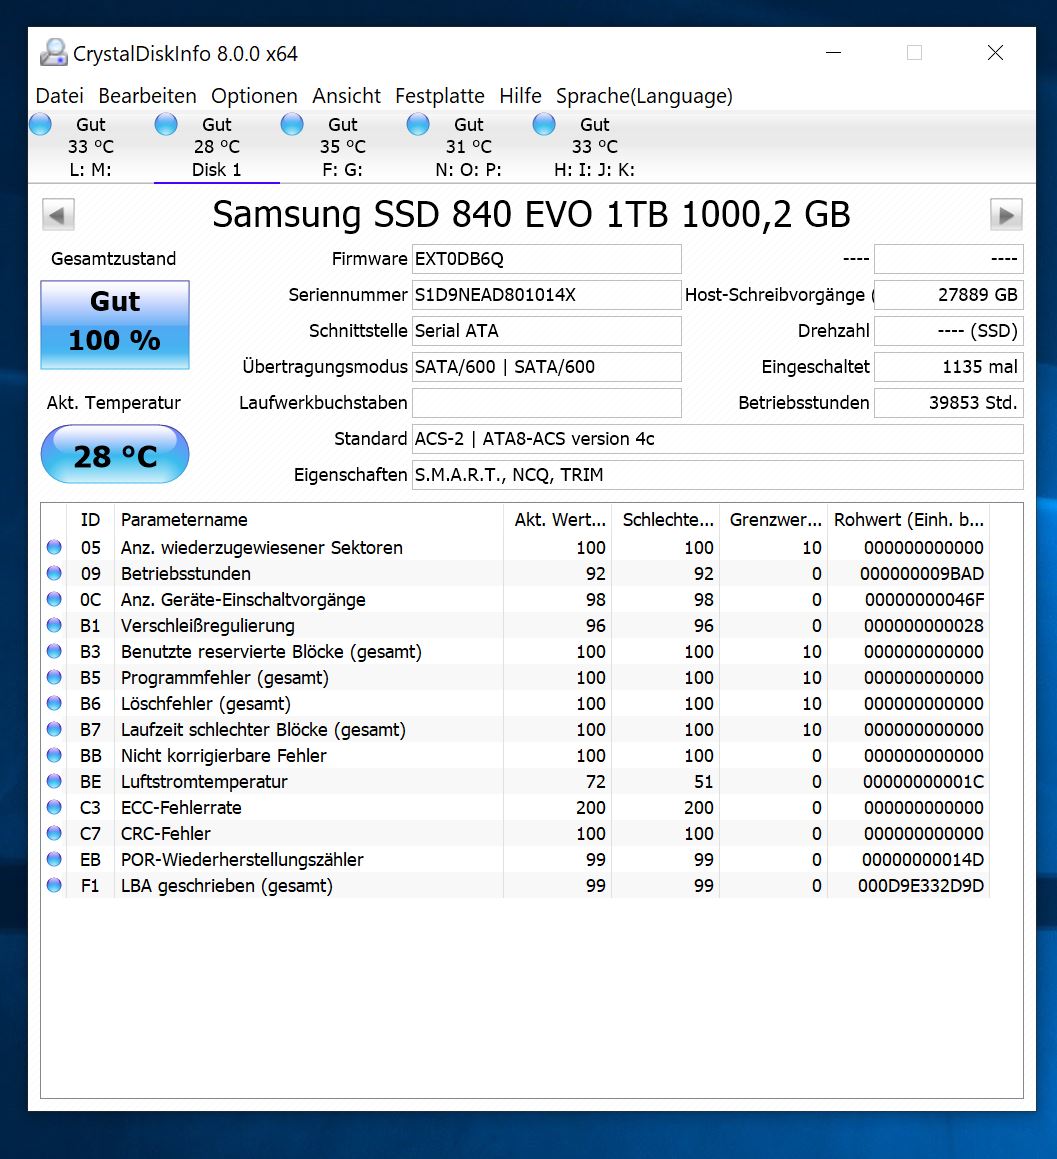Open the Ansicht menu

pyautogui.click(x=346, y=96)
